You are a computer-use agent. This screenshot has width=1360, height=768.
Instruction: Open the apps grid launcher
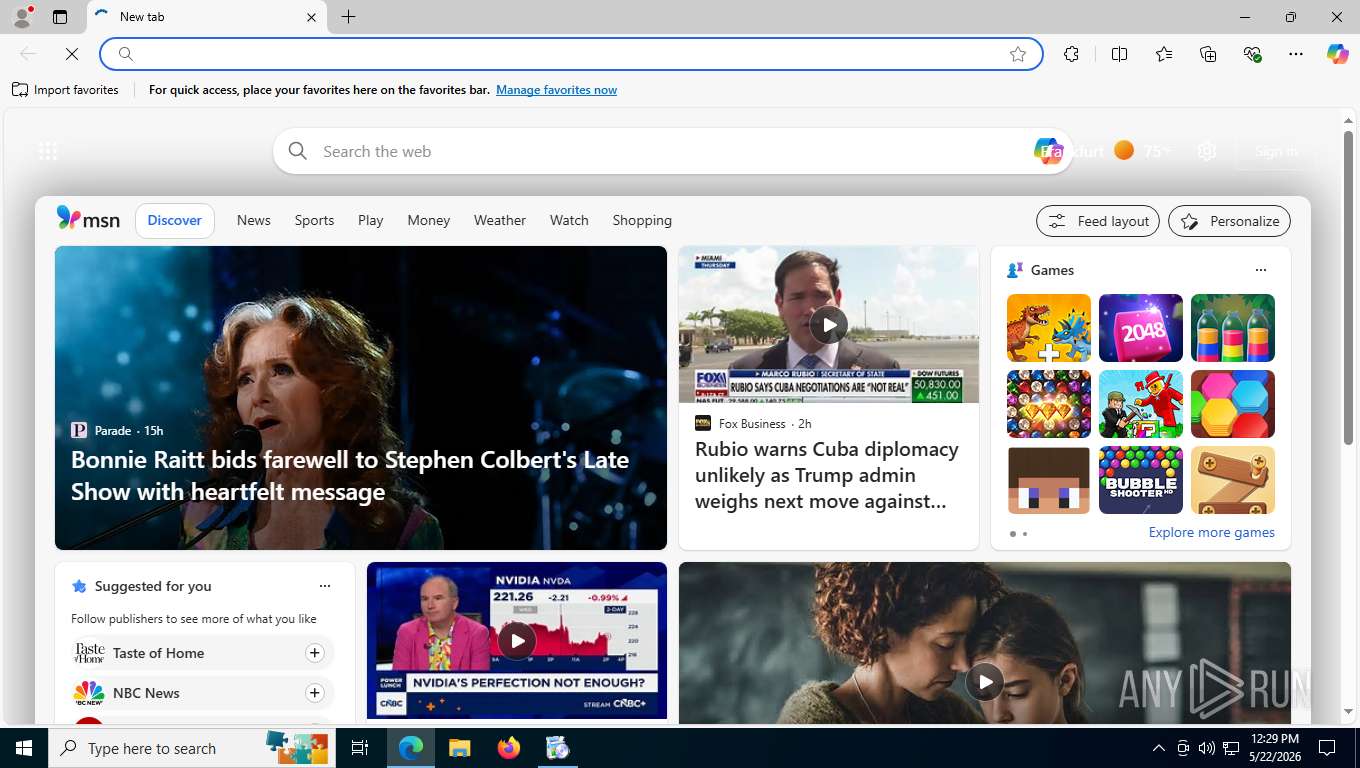(x=47, y=151)
